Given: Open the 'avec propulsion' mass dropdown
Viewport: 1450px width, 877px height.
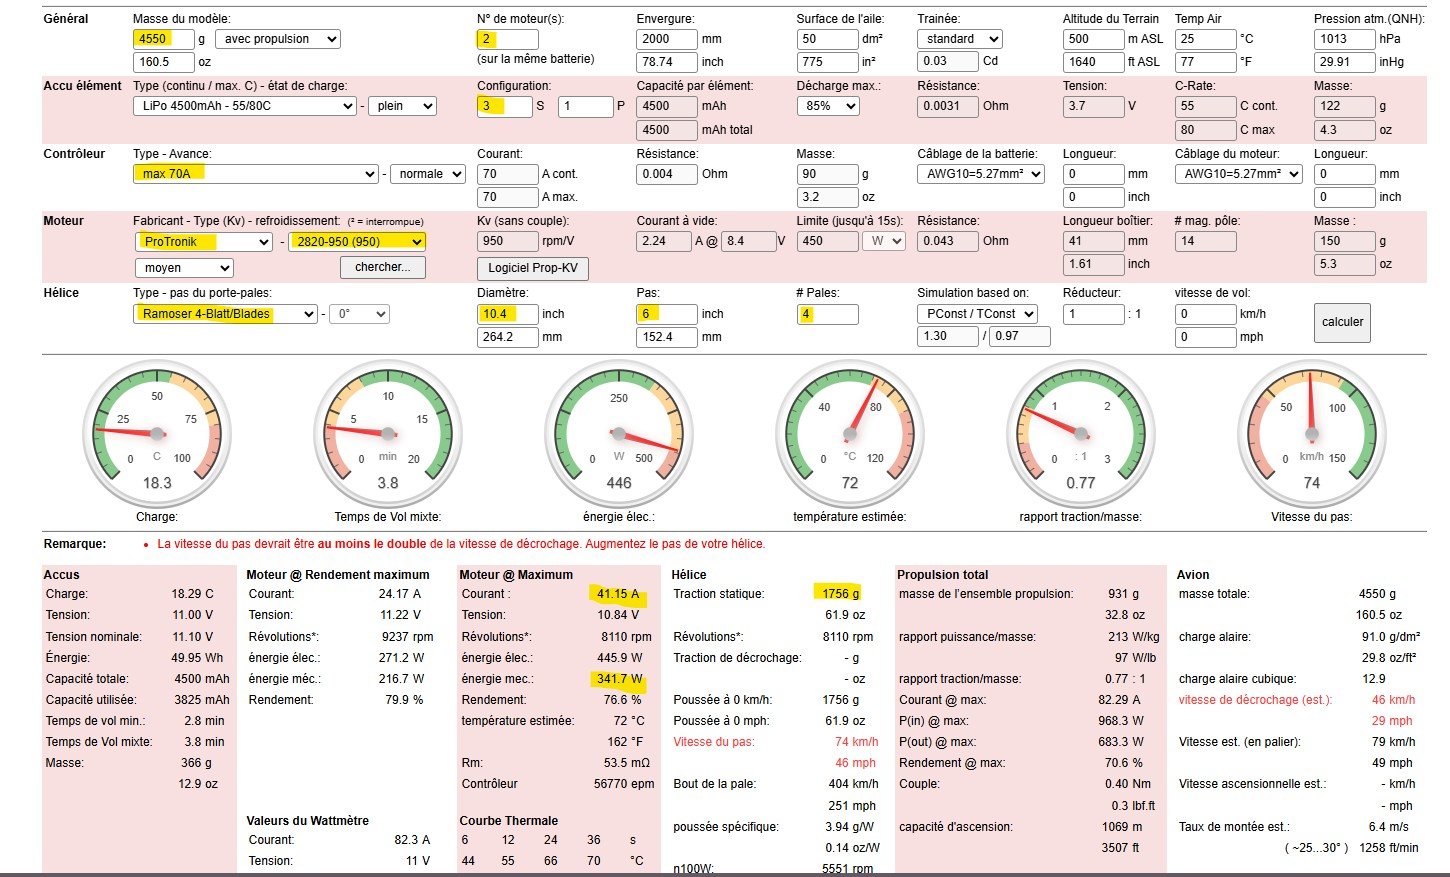Looking at the screenshot, I should coord(277,39).
